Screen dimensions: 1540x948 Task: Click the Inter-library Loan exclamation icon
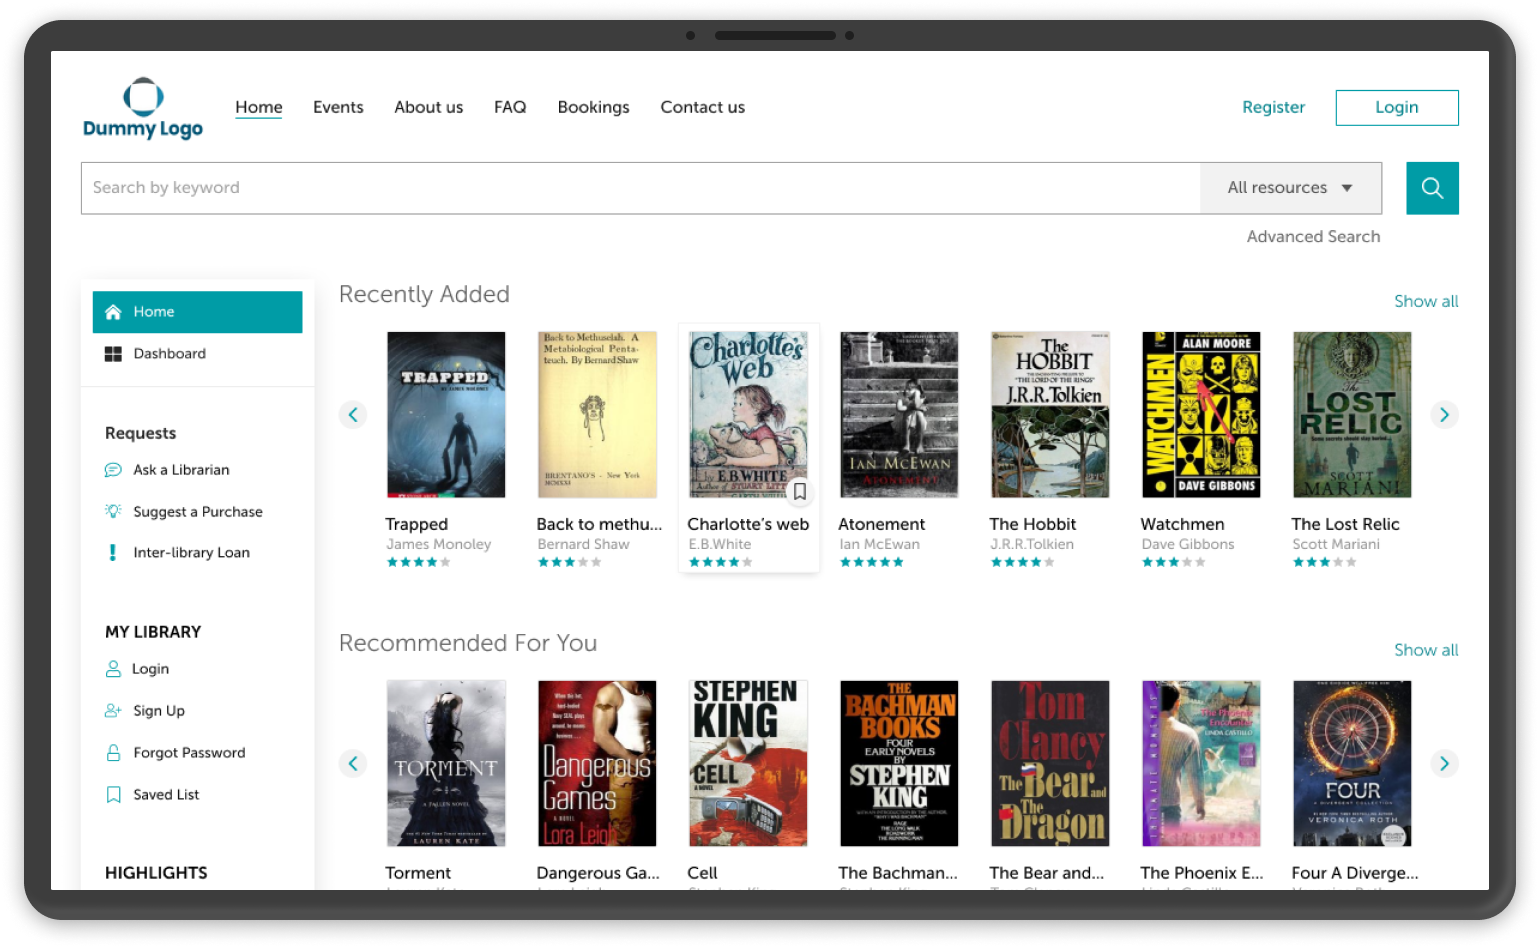click(x=112, y=552)
